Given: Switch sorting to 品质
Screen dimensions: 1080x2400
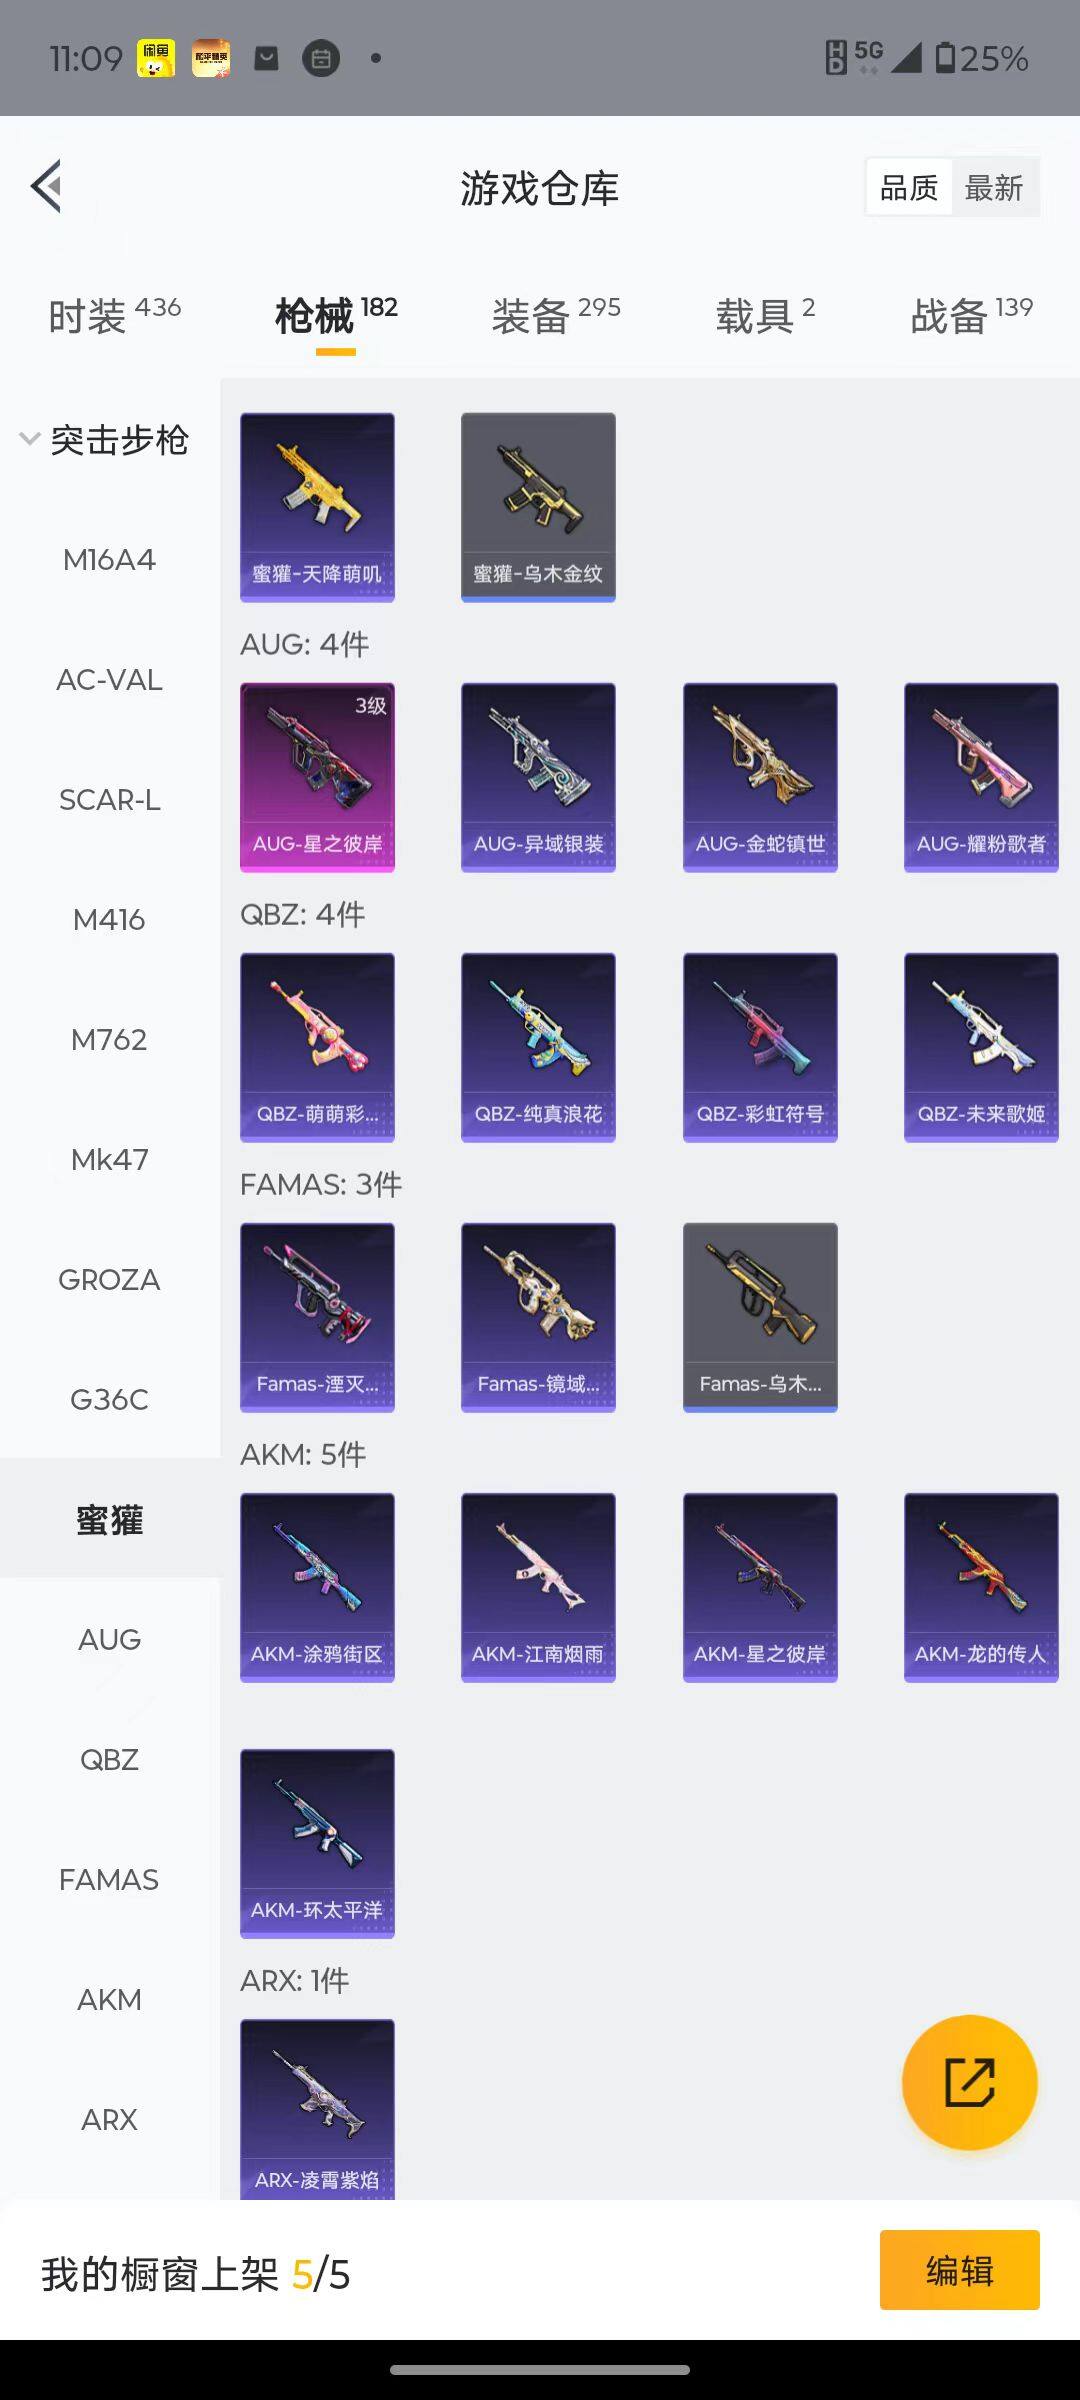Looking at the screenshot, I should point(909,187).
